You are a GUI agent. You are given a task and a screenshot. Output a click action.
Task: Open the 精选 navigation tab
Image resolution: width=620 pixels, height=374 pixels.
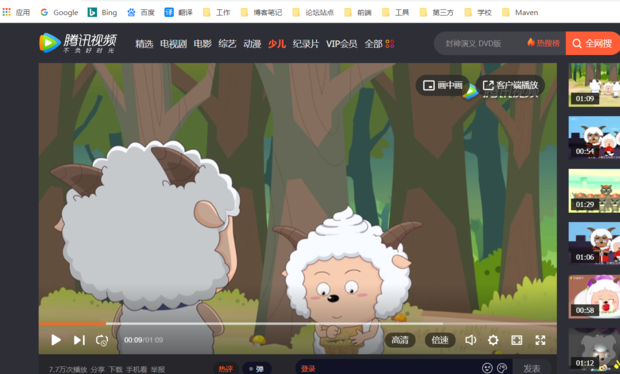[x=144, y=43]
